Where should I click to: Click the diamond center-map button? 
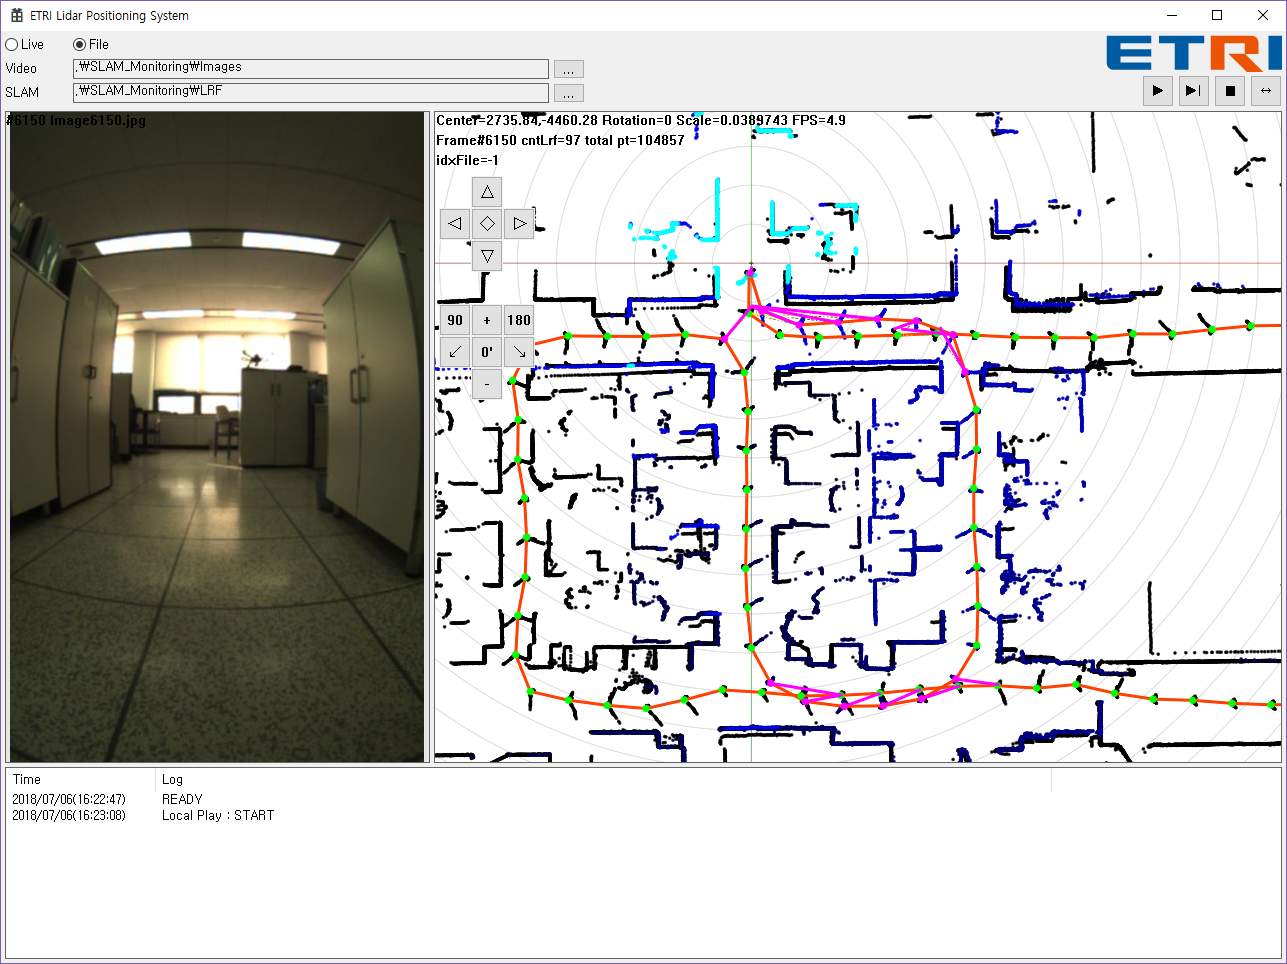tap(487, 223)
